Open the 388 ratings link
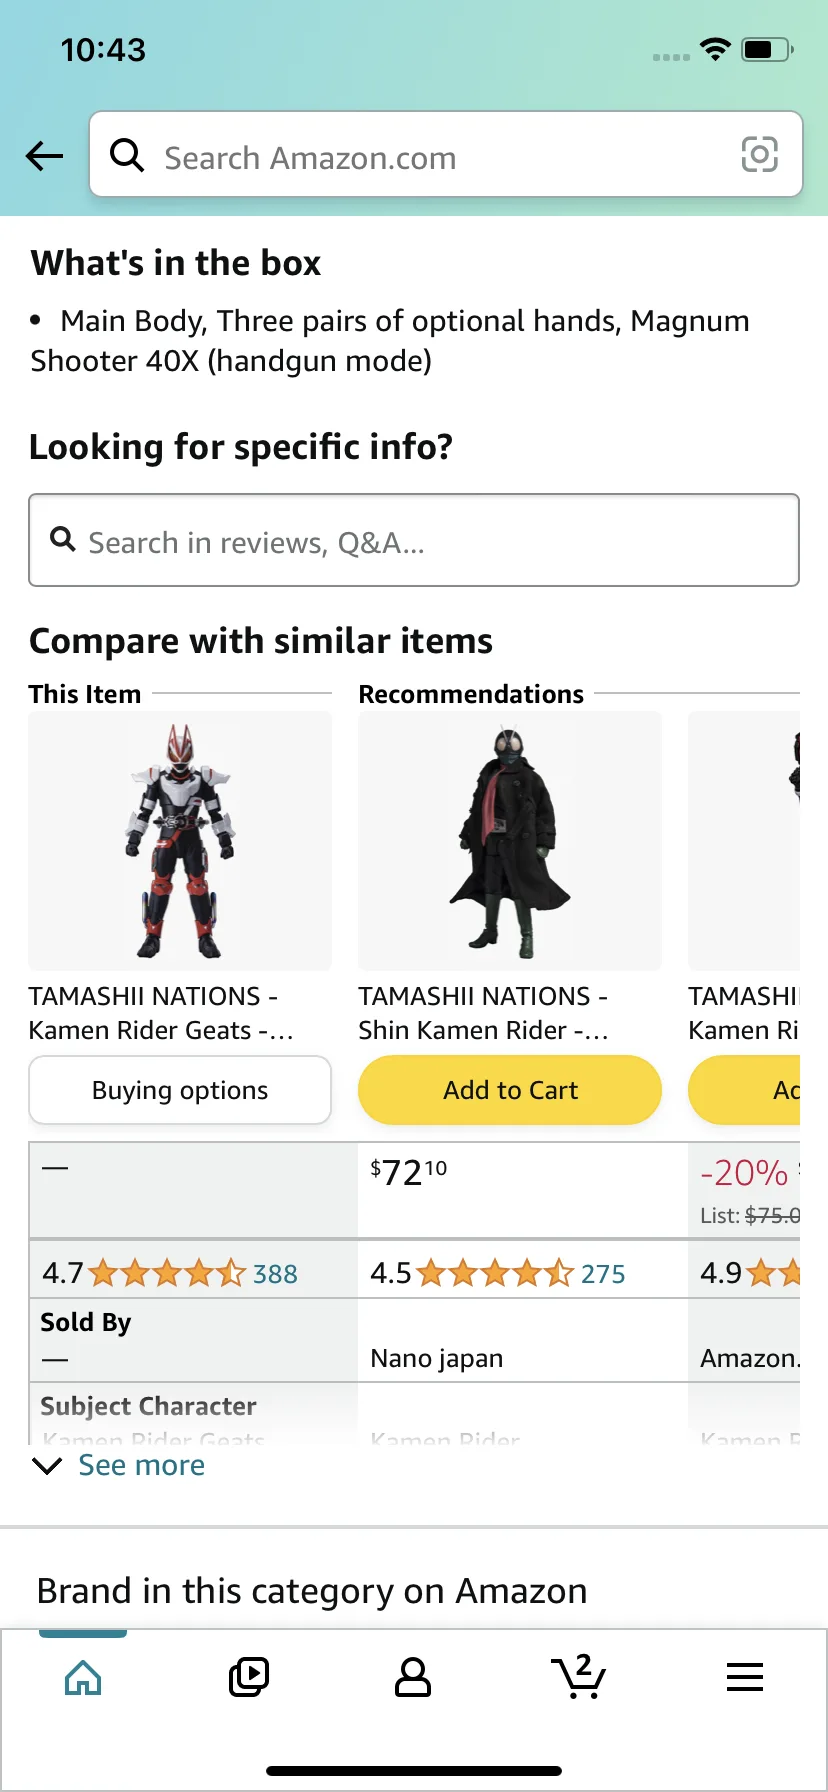Viewport: 828px width, 1792px height. [275, 1274]
